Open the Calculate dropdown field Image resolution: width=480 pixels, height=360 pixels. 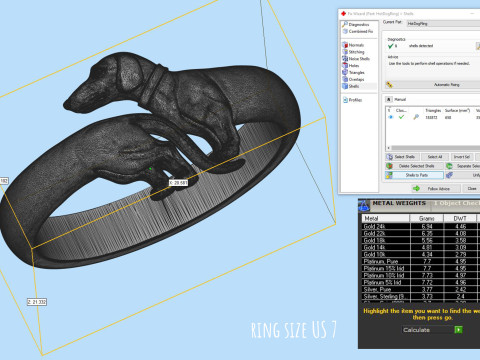click(428, 330)
